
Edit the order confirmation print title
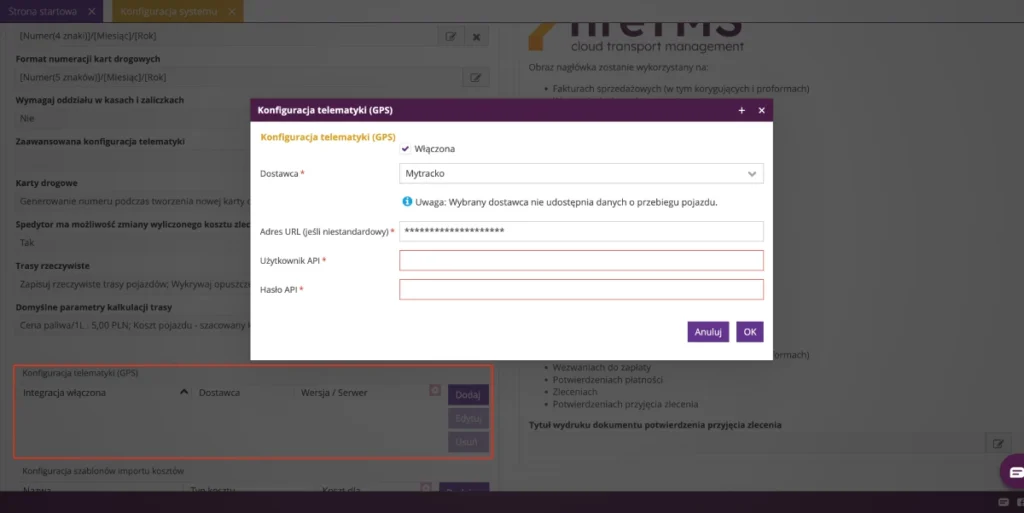click(998, 443)
